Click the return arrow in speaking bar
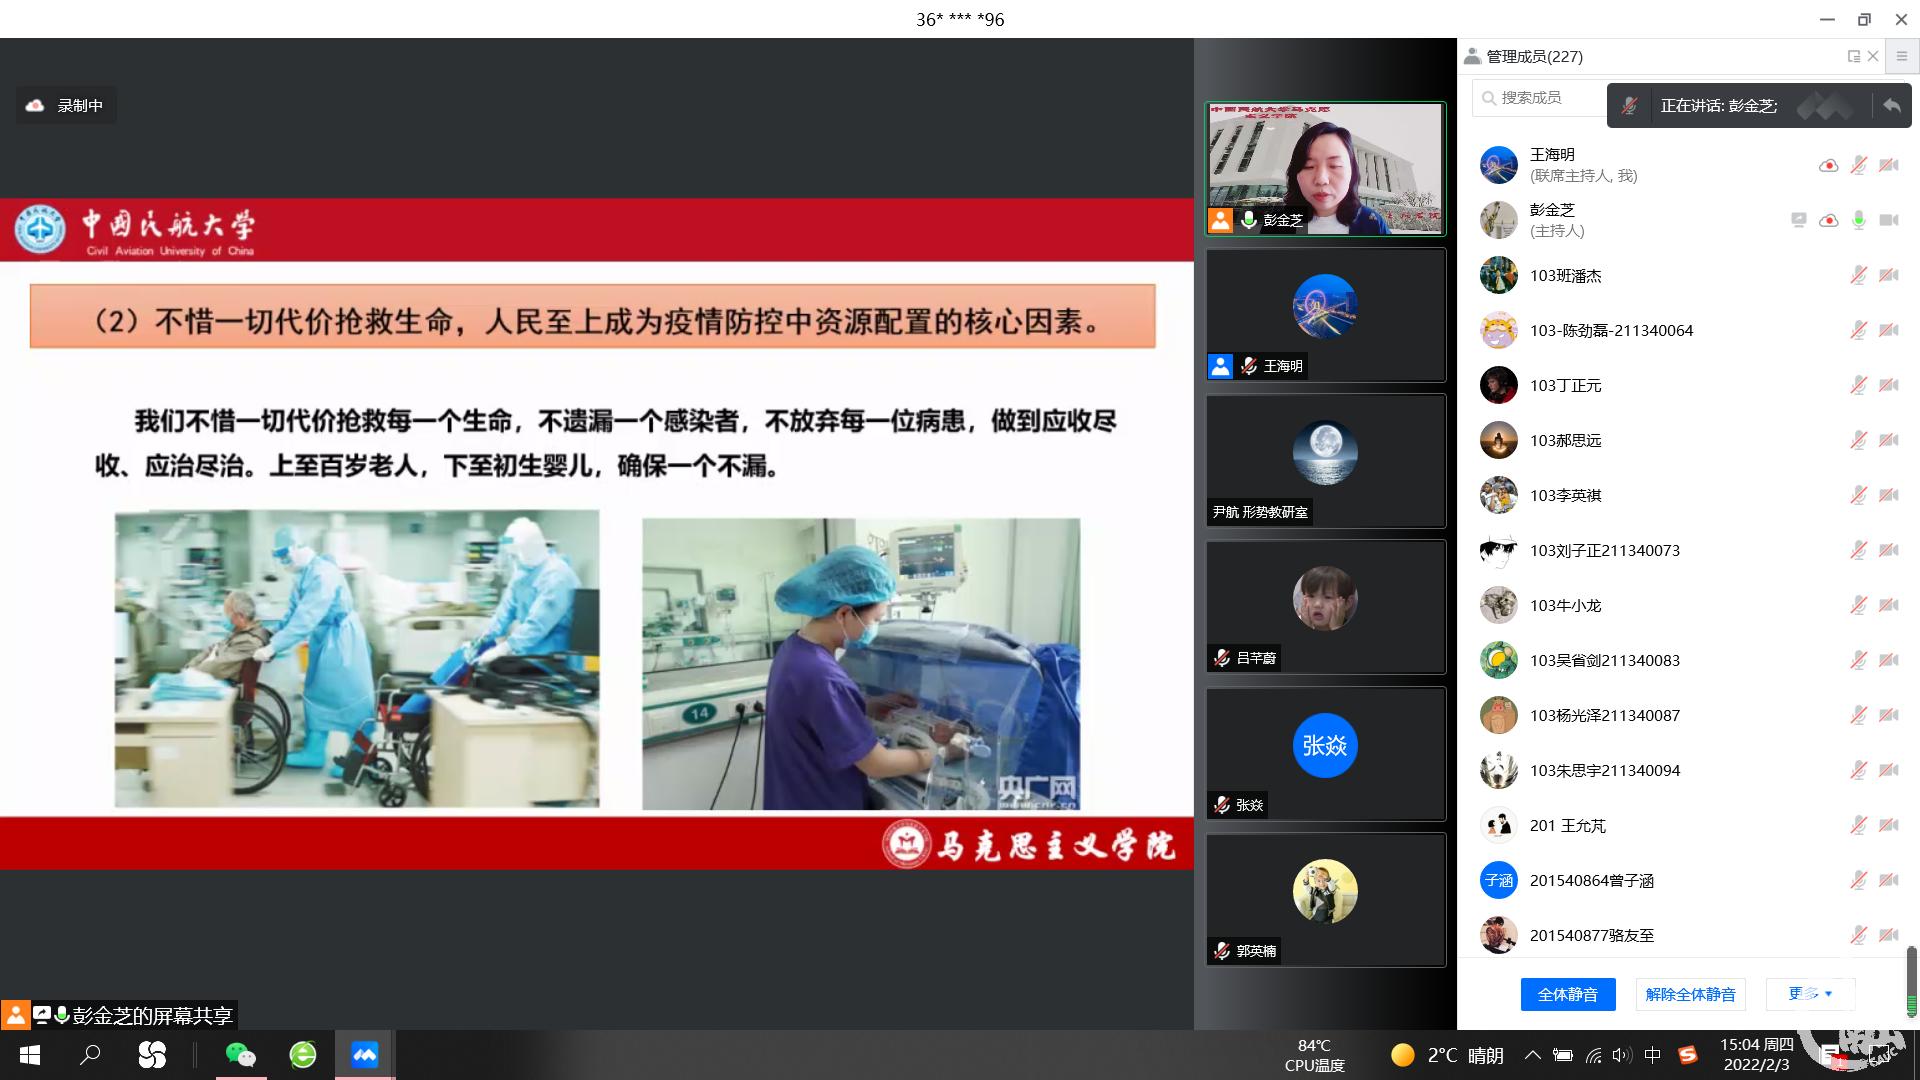1920x1080 pixels. (x=1891, y=106)
